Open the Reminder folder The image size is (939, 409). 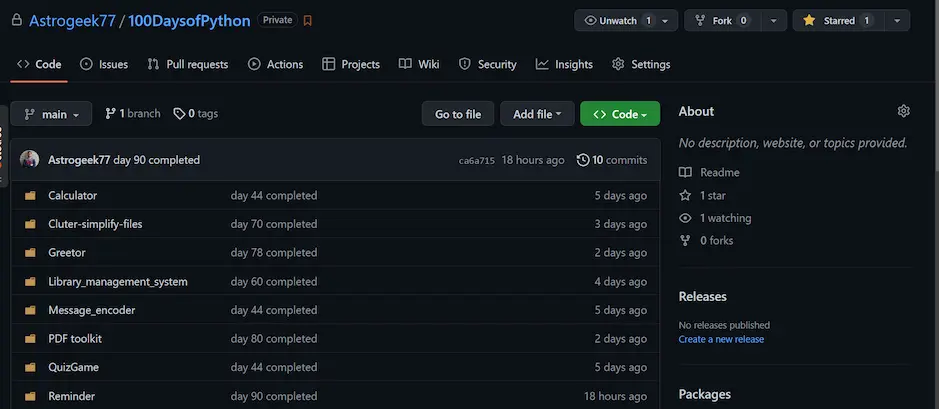pyautogui.click(x=71, y=396)
